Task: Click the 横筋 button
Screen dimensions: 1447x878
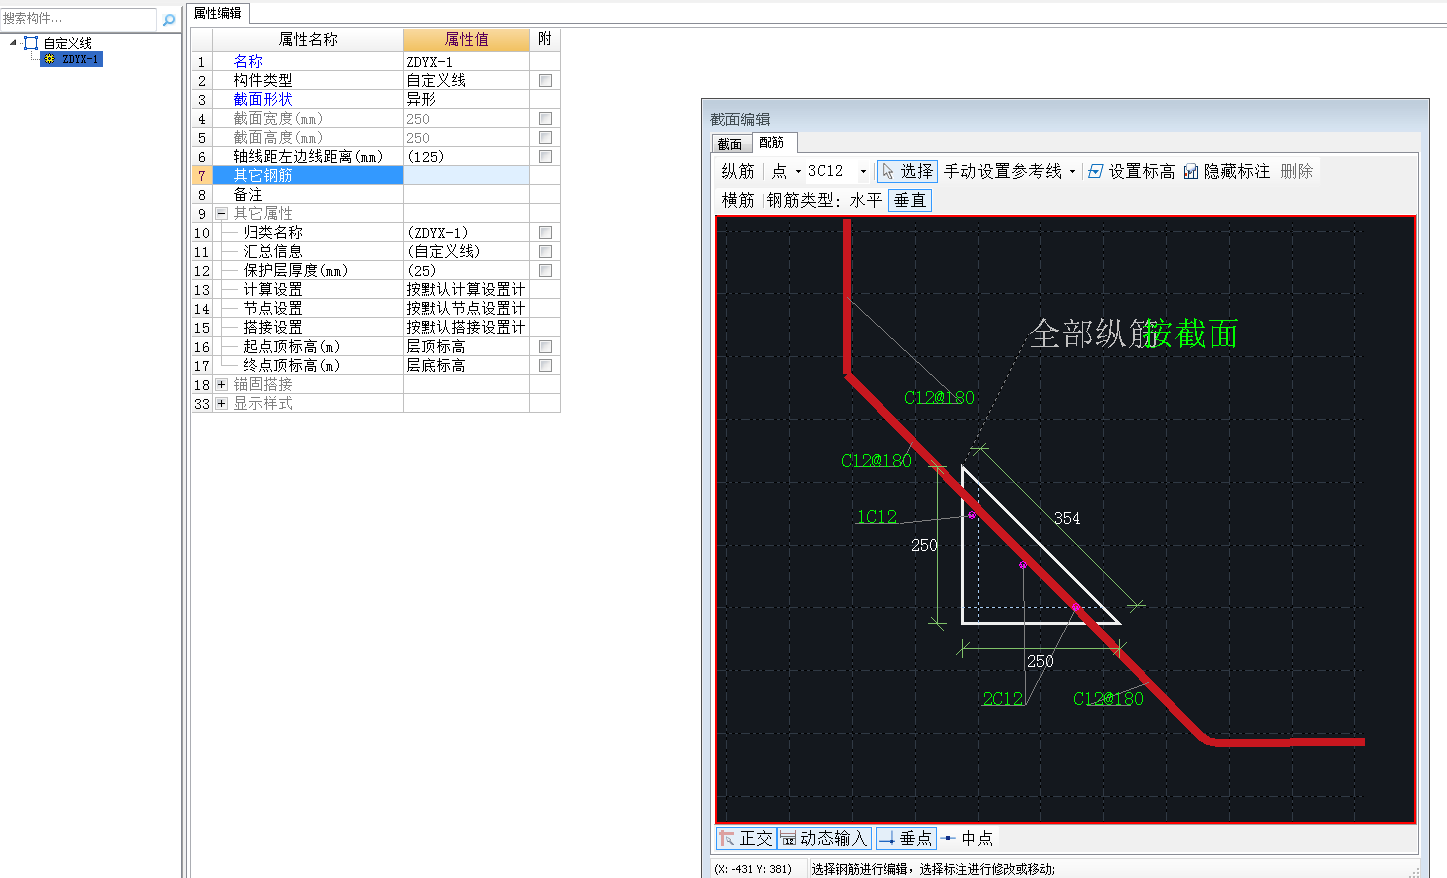Action: pos(738,200)
